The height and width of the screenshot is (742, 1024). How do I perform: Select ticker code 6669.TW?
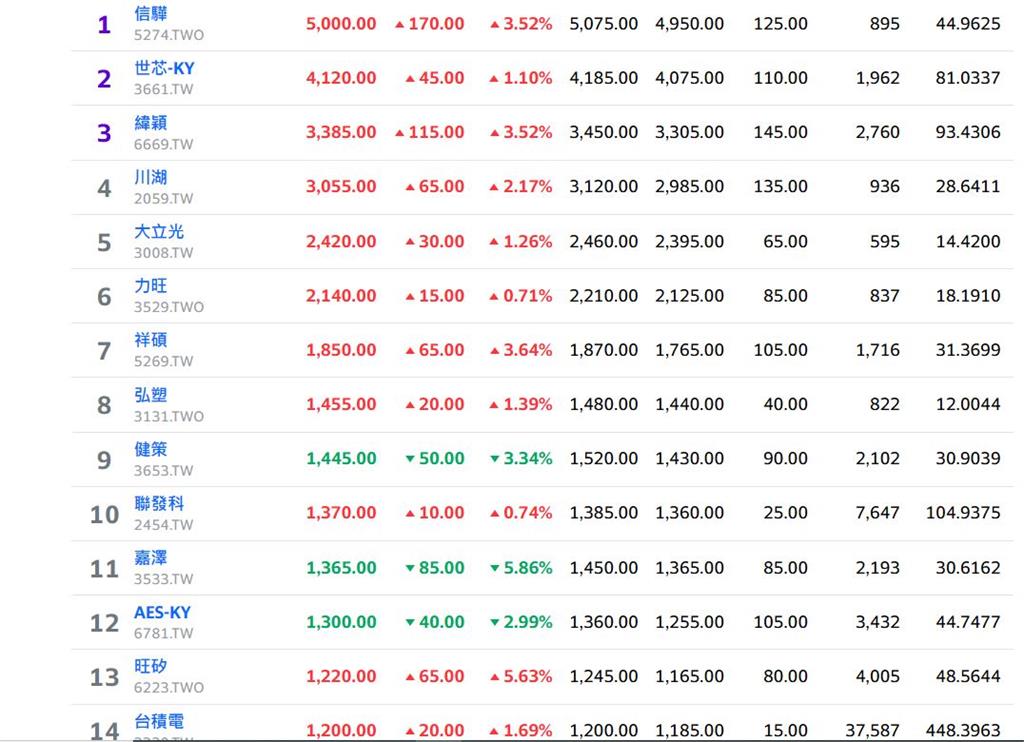[164, 144]
